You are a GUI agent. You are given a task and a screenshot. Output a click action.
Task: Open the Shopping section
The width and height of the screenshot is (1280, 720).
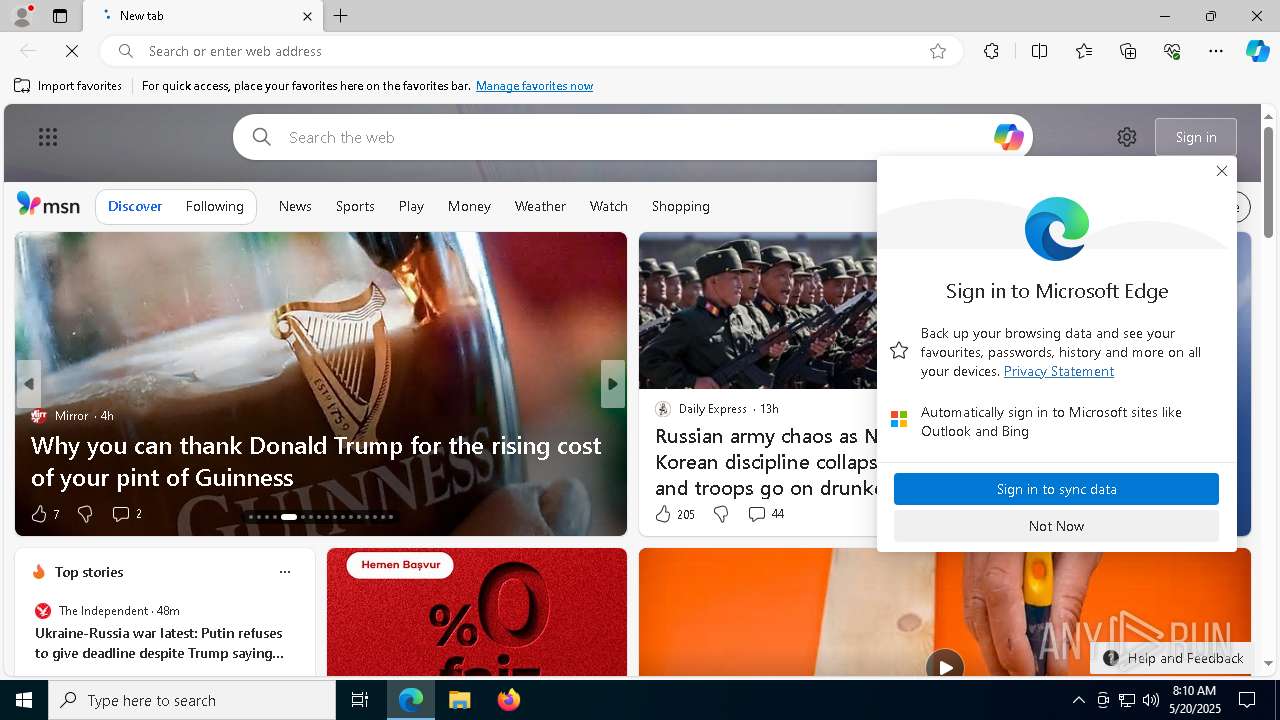[x=681, y=206]
